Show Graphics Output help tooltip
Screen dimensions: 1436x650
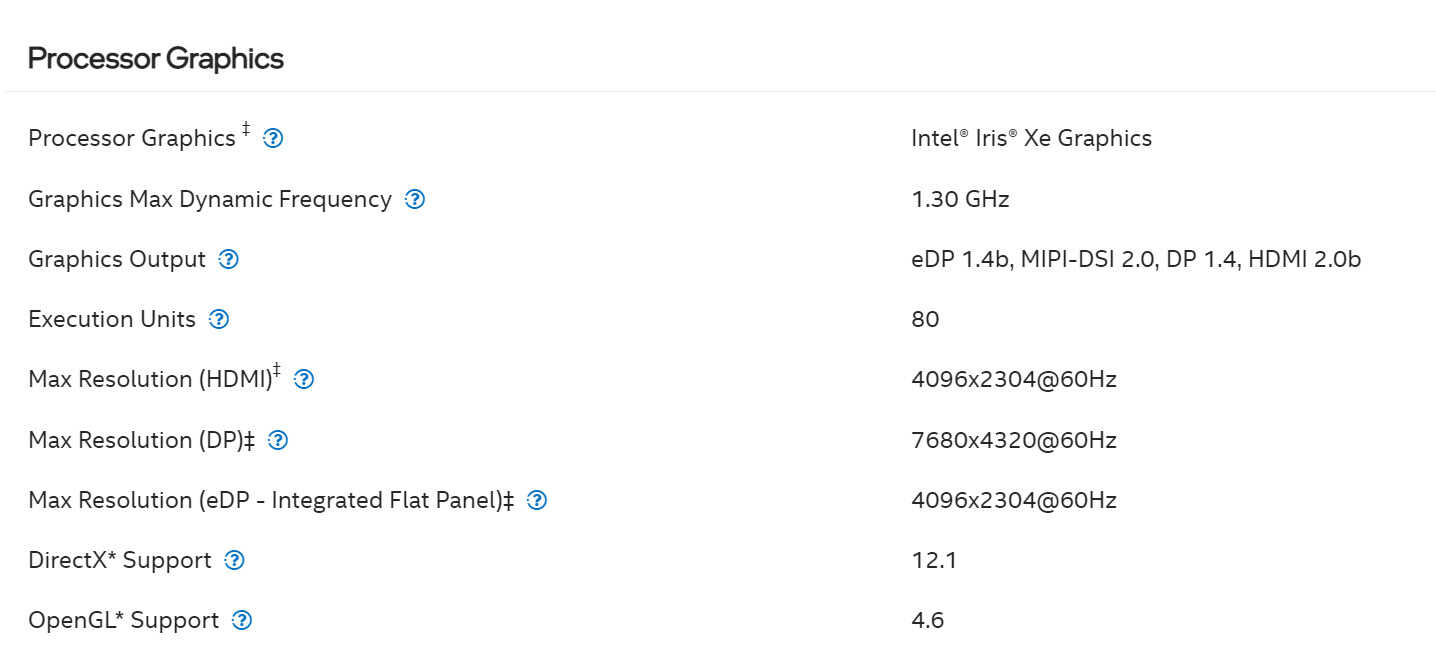coord(229,259)
